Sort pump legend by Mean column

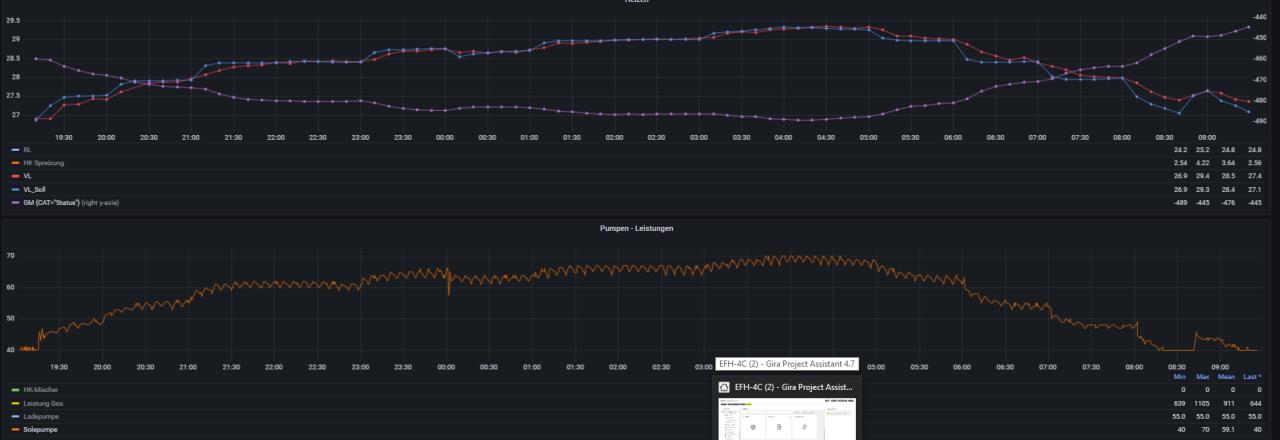pos(1227,377)
